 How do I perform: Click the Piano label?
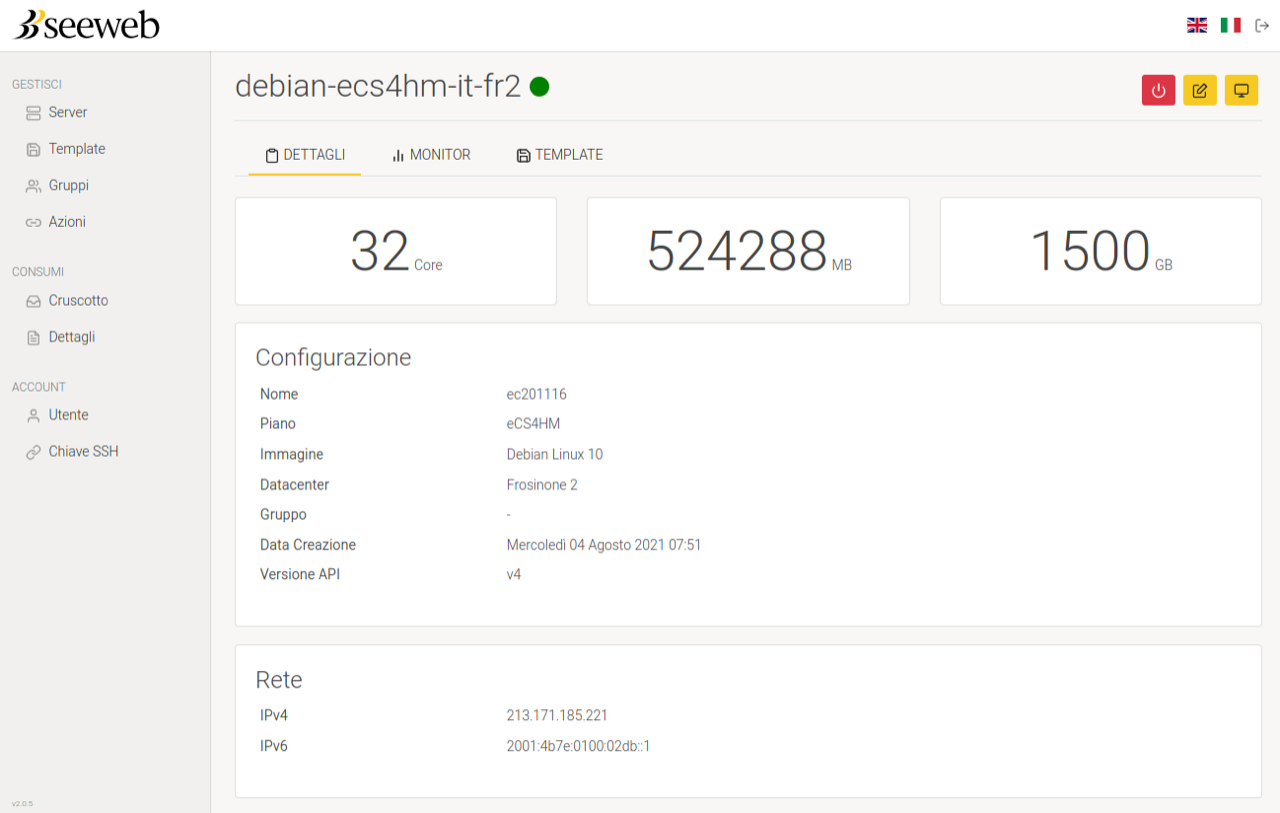pyautogui.click(x=278, y=424)
